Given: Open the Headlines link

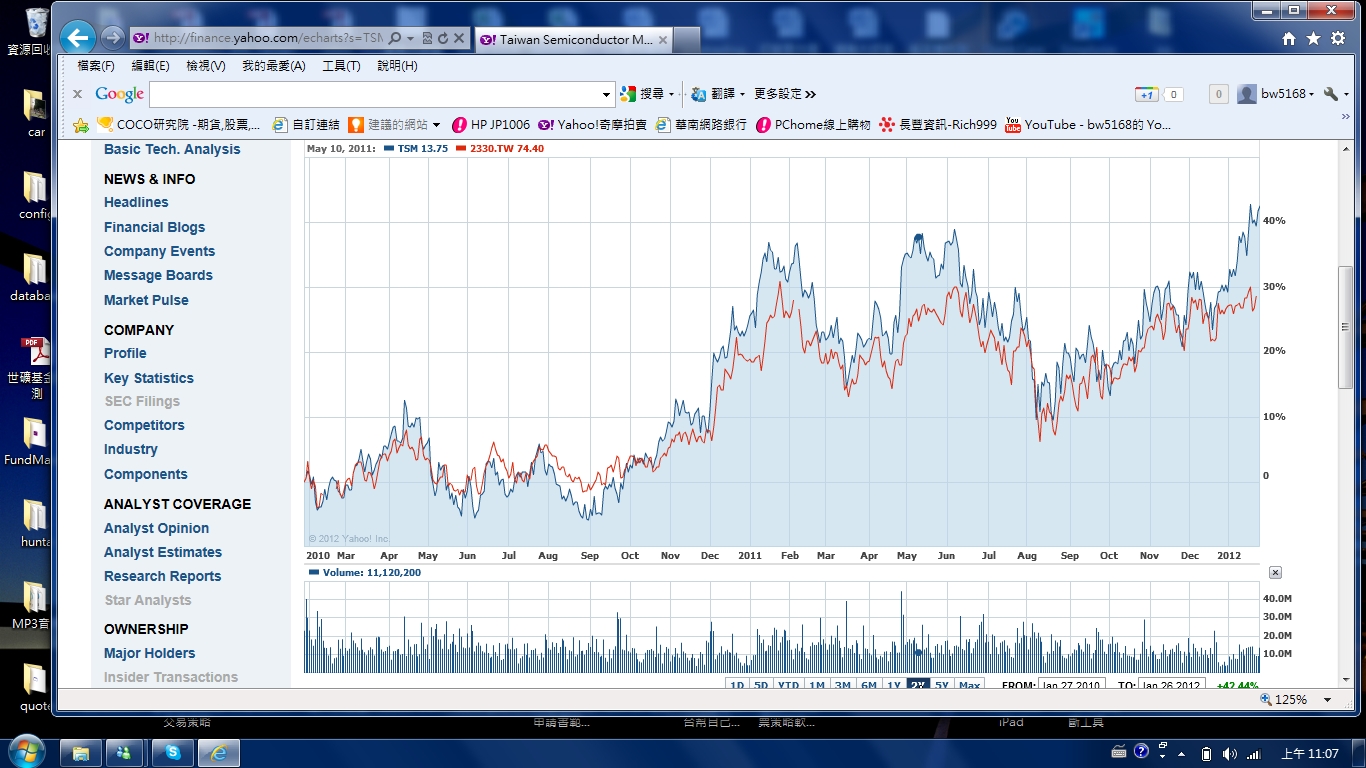Looking at the screenshot, I should pyautogui.click(x=136, y=202).
